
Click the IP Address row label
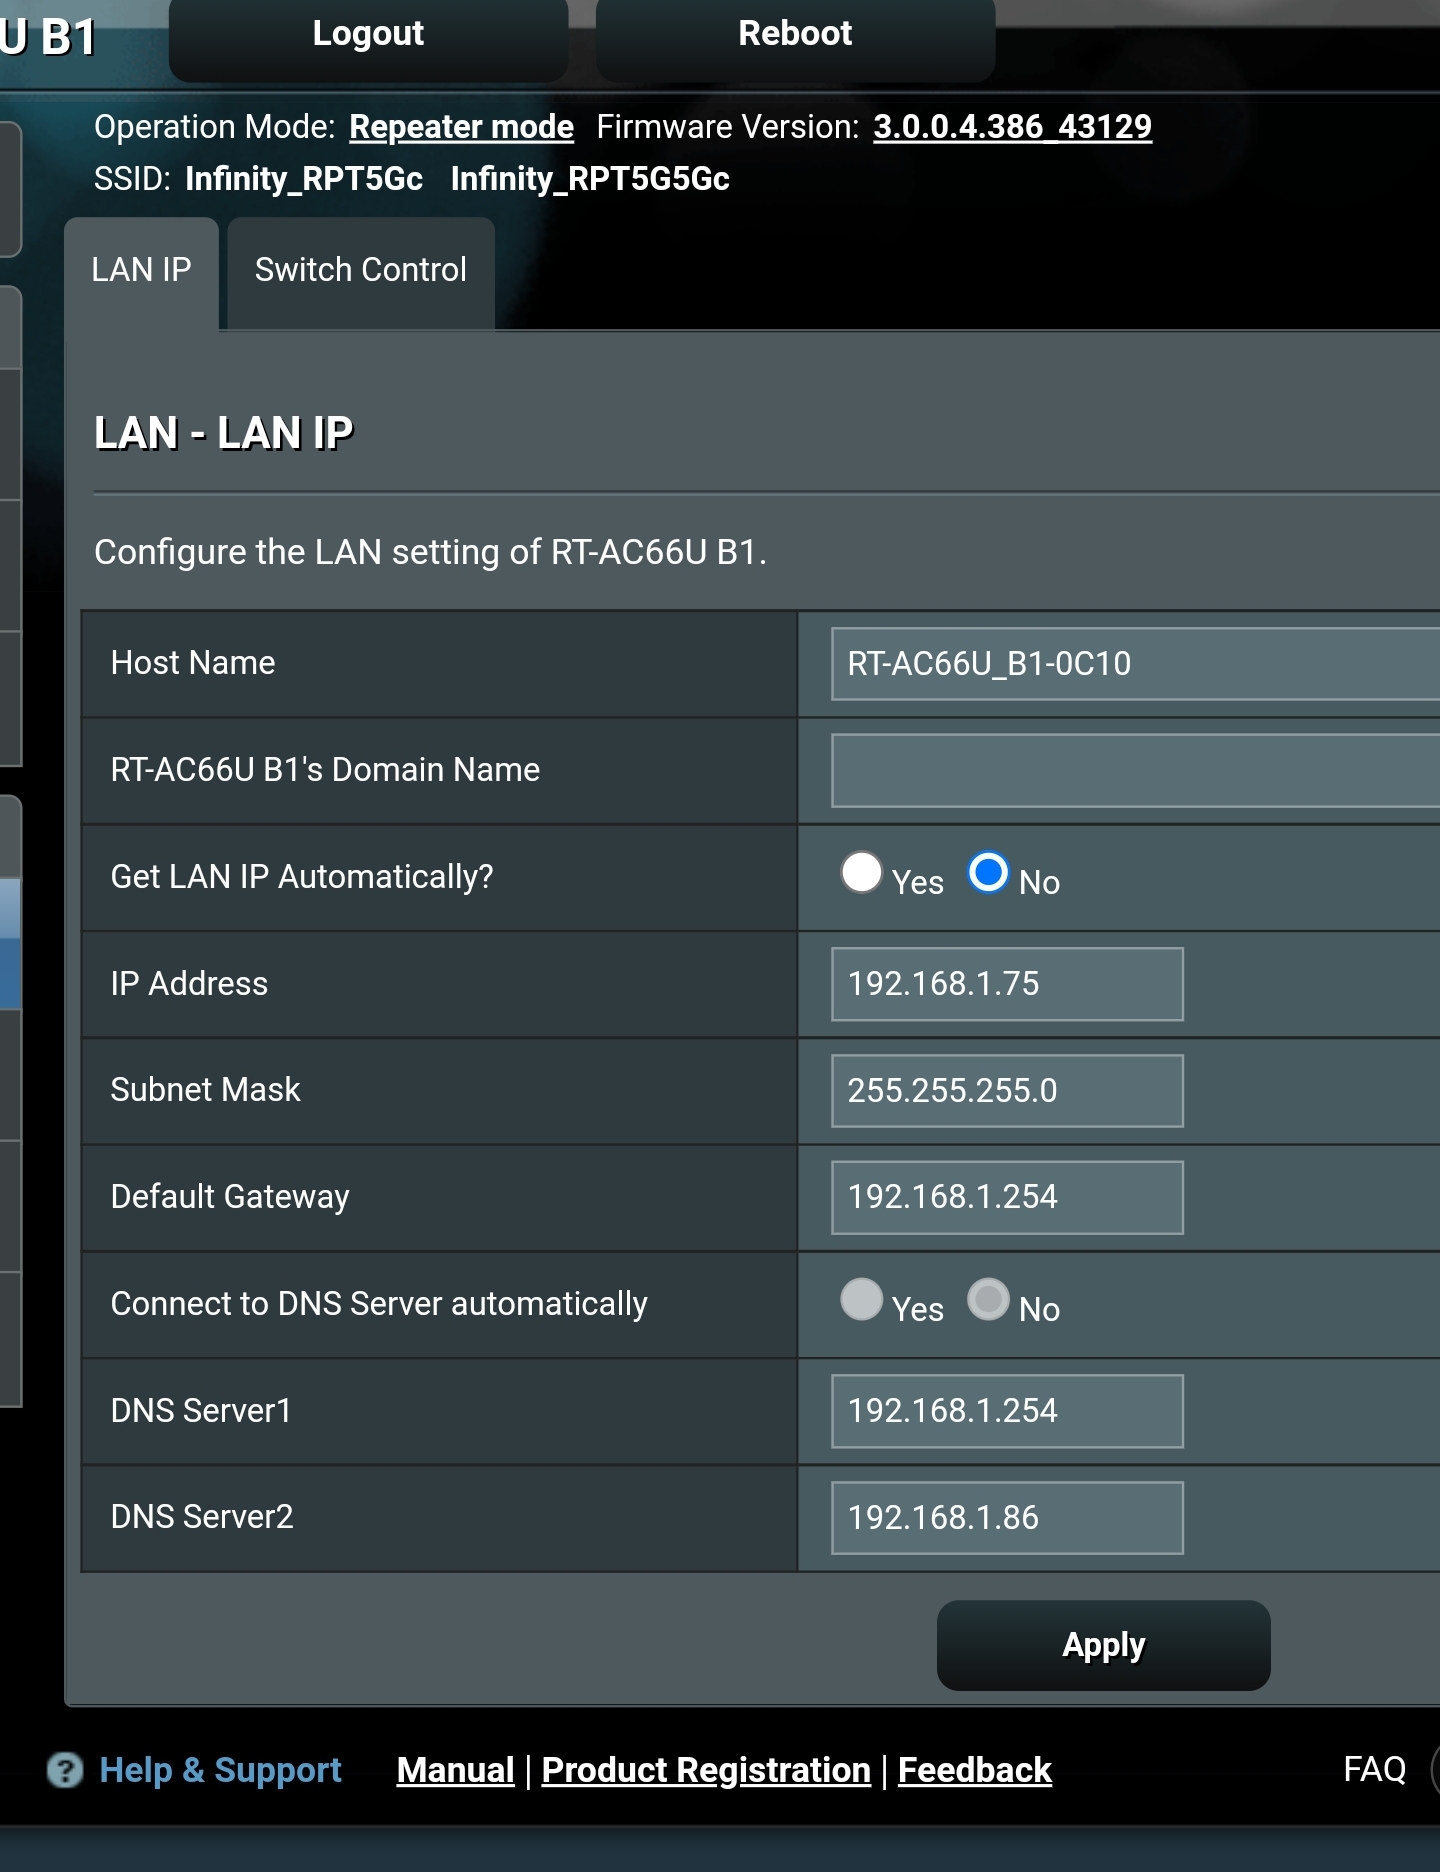(x=189, y=984)
